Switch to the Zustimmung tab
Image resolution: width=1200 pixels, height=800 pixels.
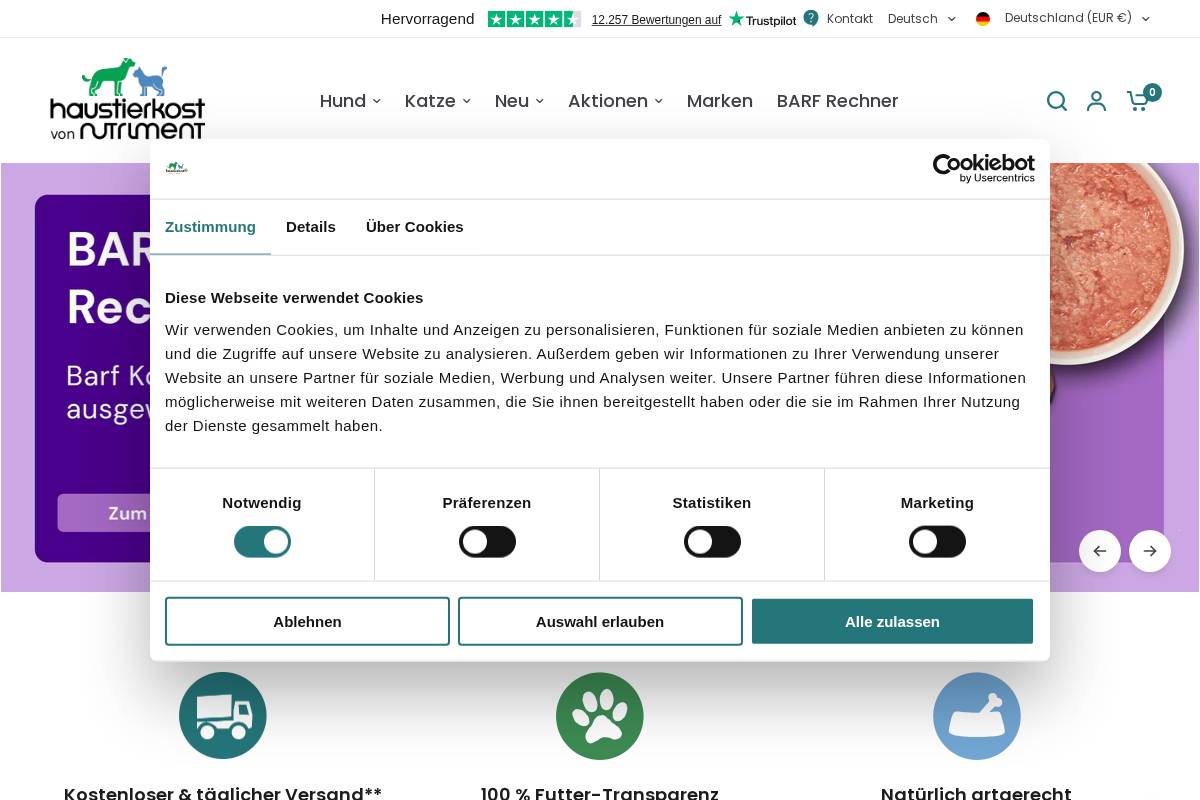tap(210, 227)
